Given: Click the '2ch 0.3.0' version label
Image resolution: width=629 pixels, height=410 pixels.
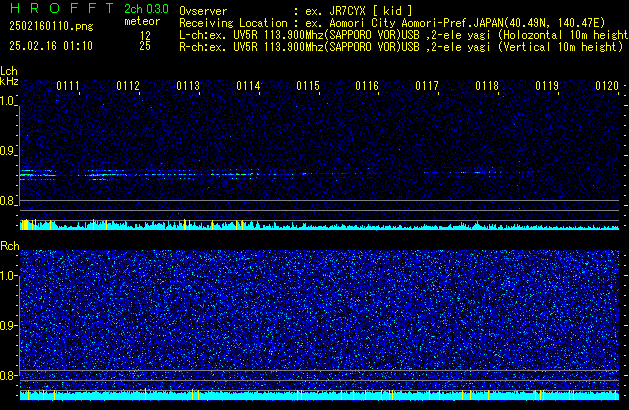Looking at the screenshot, I should (146, 9).
